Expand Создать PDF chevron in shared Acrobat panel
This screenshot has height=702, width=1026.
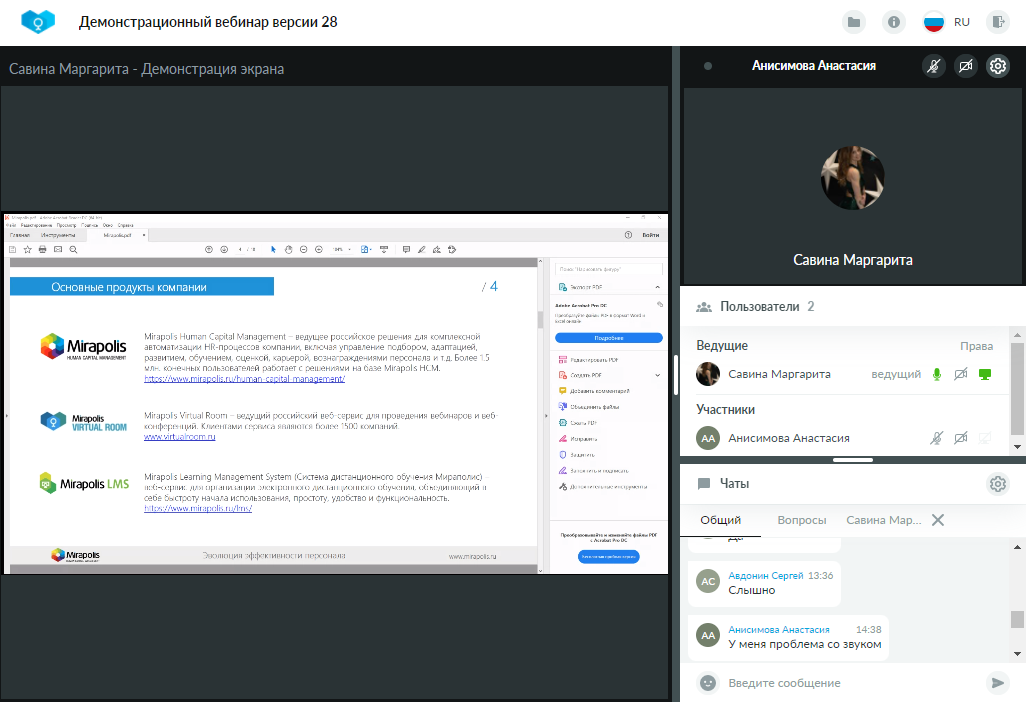click(x=658, y=376)
